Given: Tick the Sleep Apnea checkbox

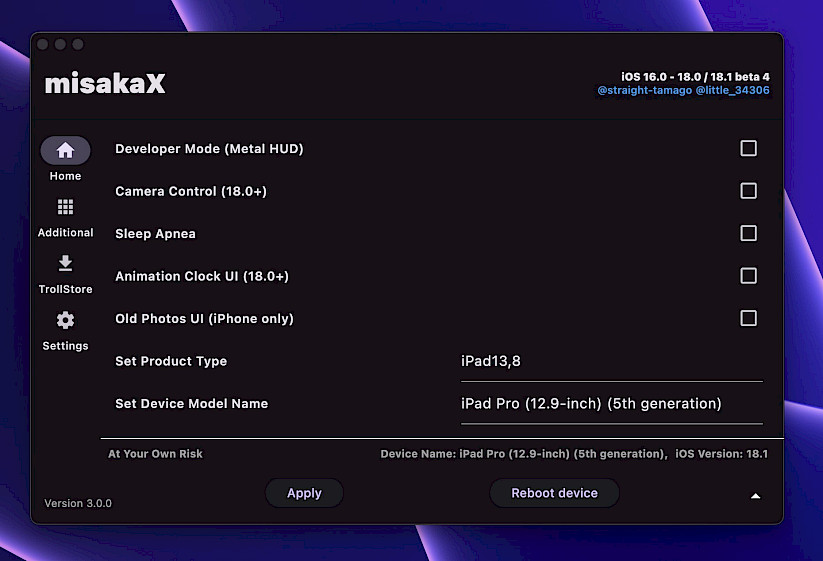Looking at the screenshot, I should [x=748, y=234].
